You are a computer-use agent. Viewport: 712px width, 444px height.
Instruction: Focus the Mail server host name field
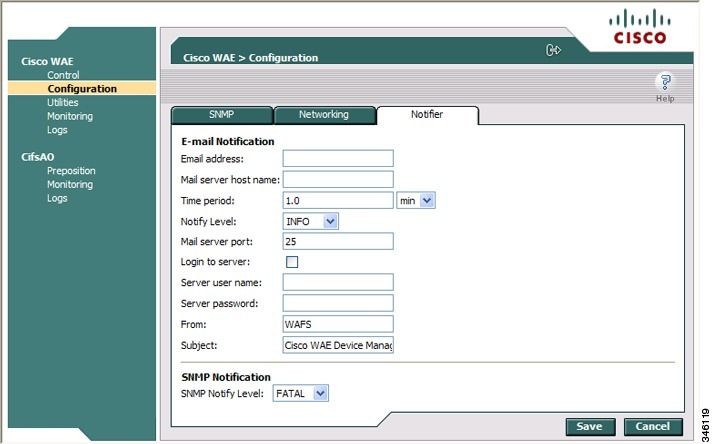[x=338, y=179]
